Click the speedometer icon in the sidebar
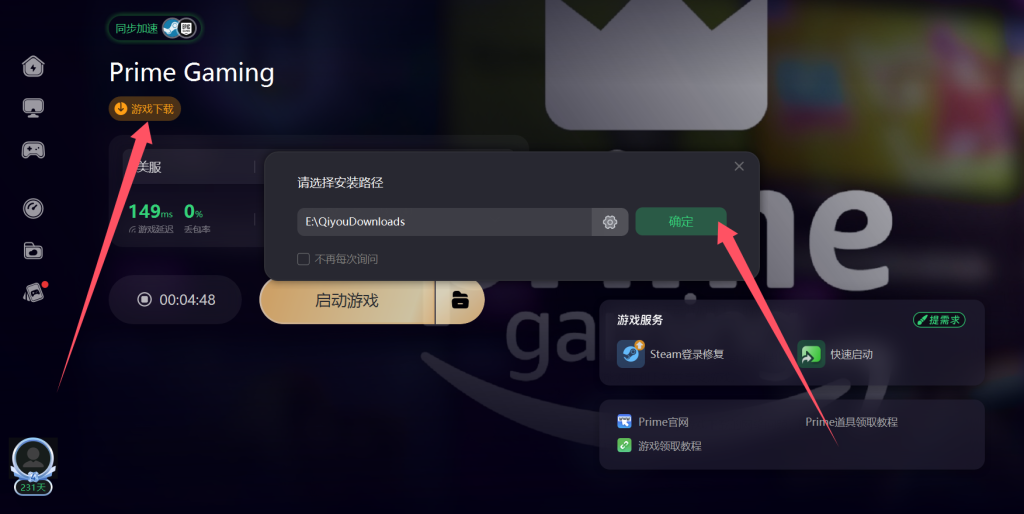Screen dimensions: 1024x514 click(33, 208)
